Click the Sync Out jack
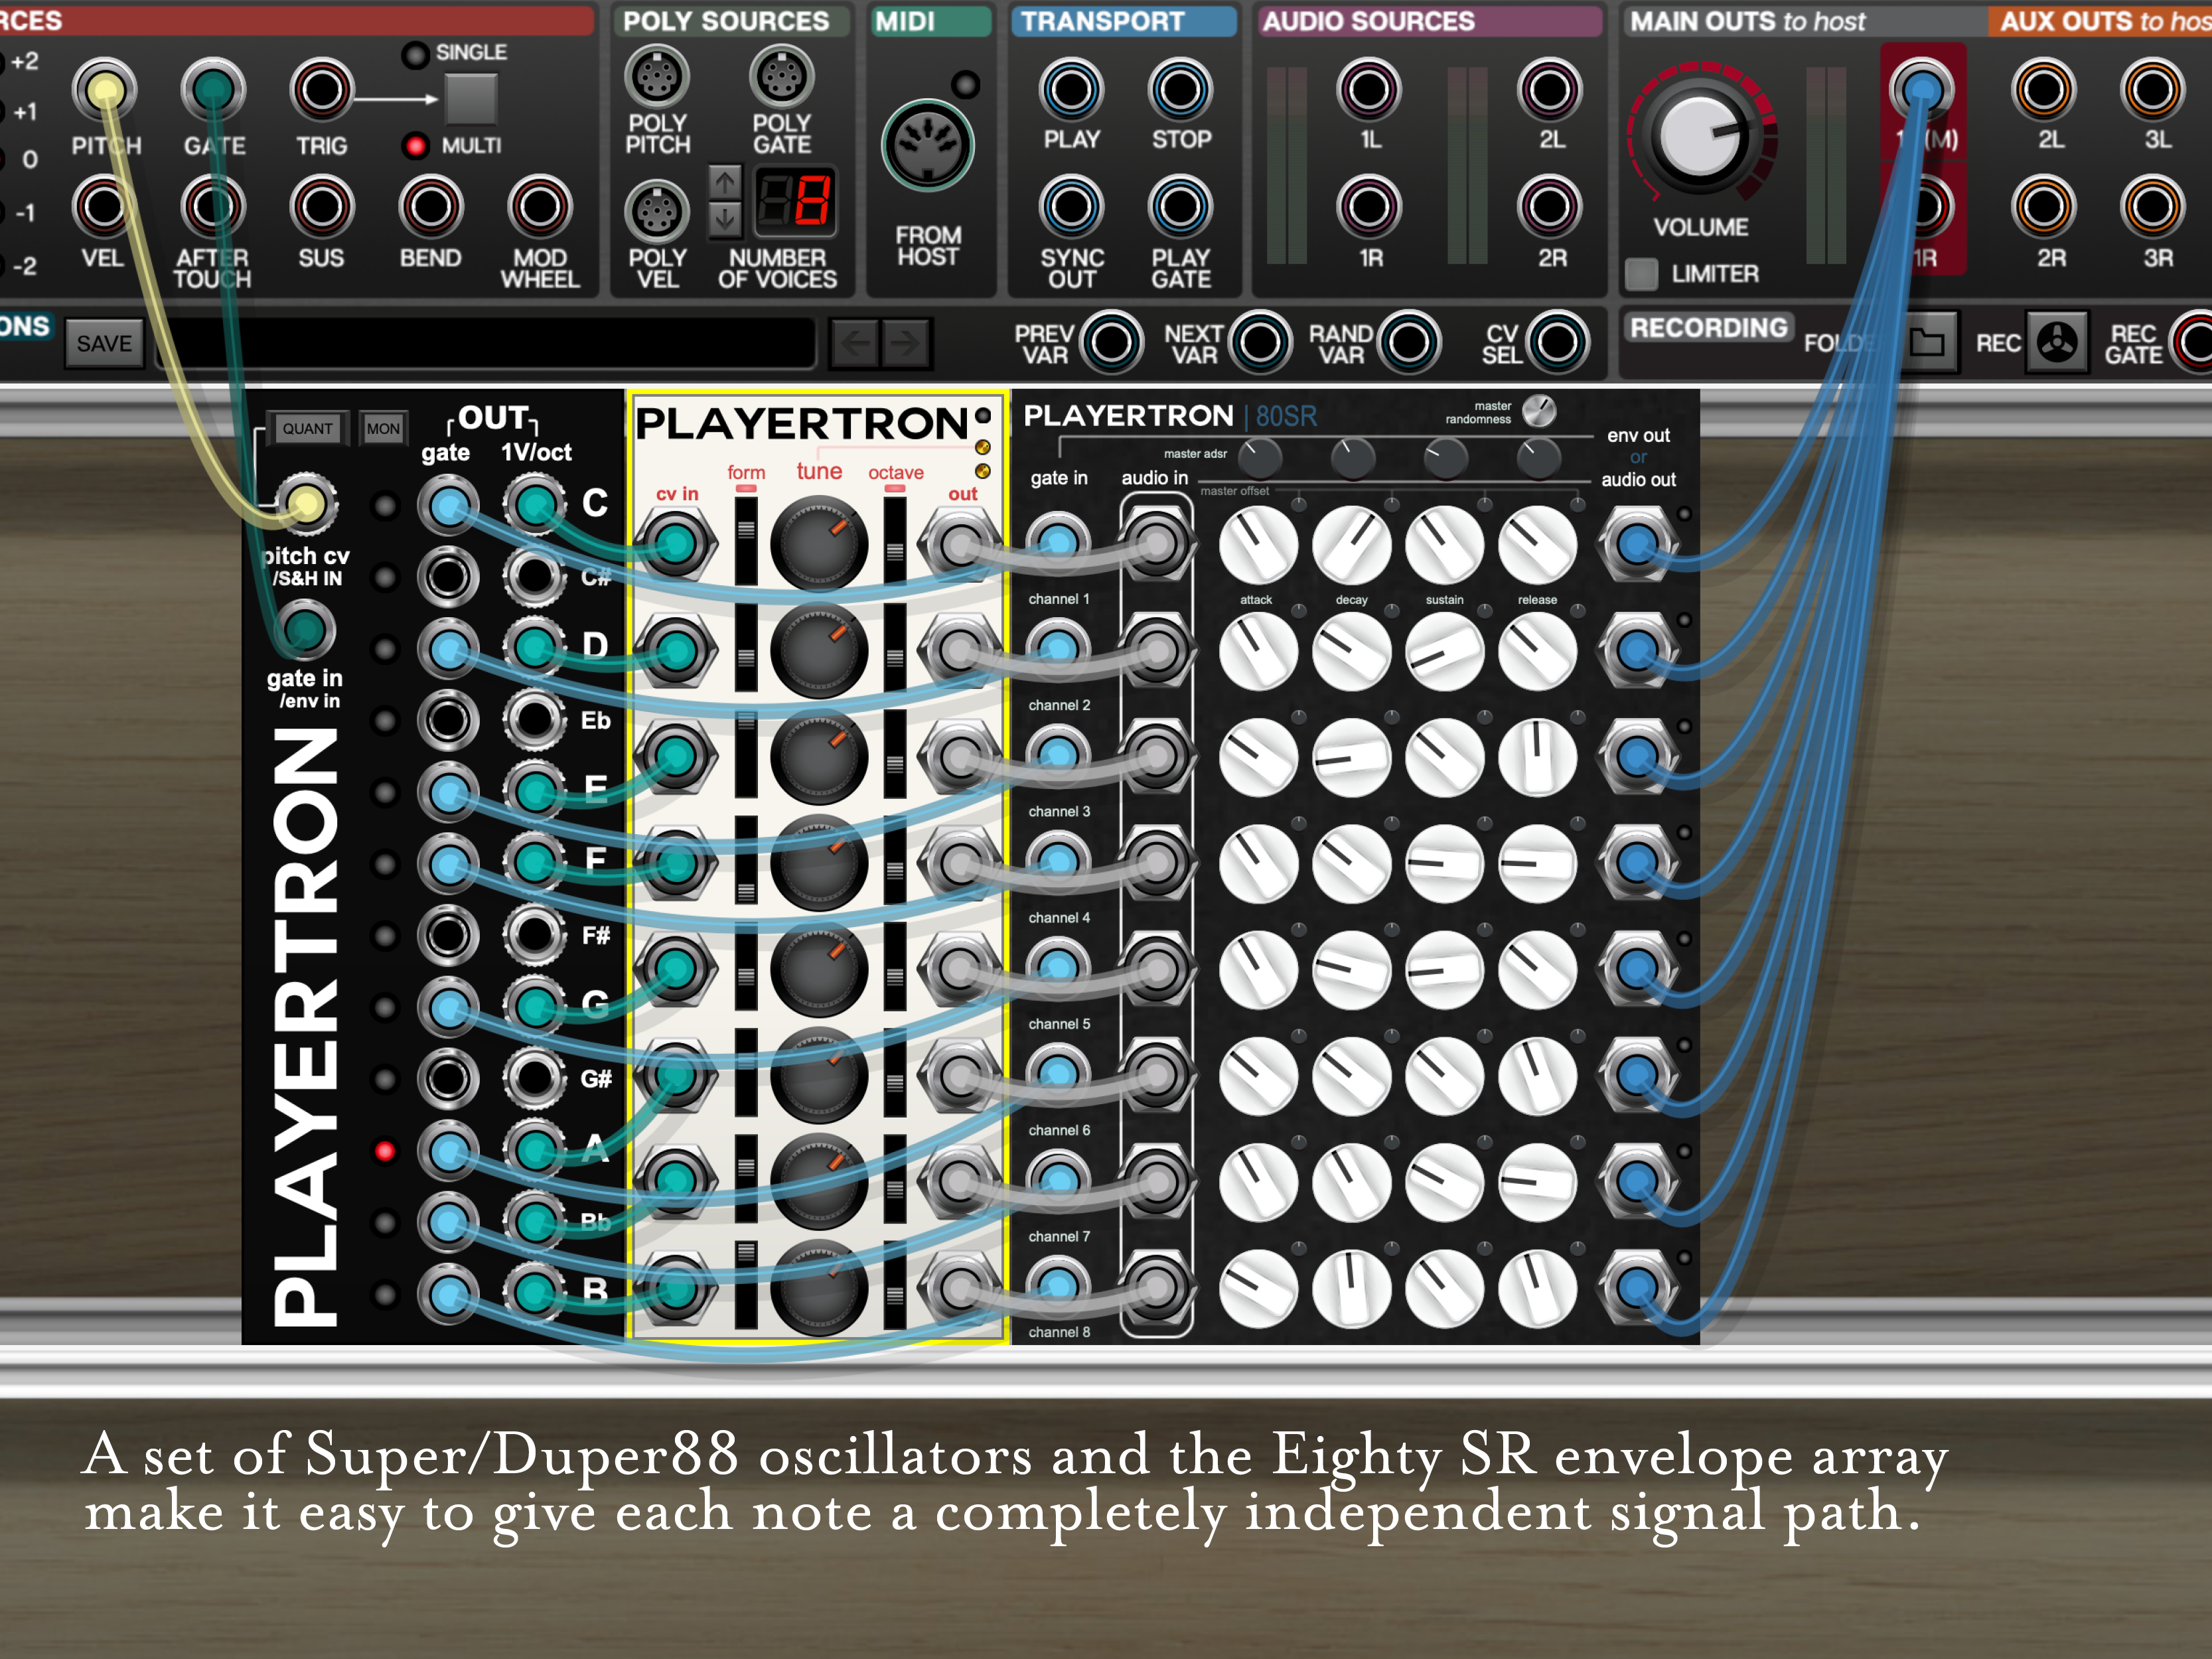 tap(1071, 207)
